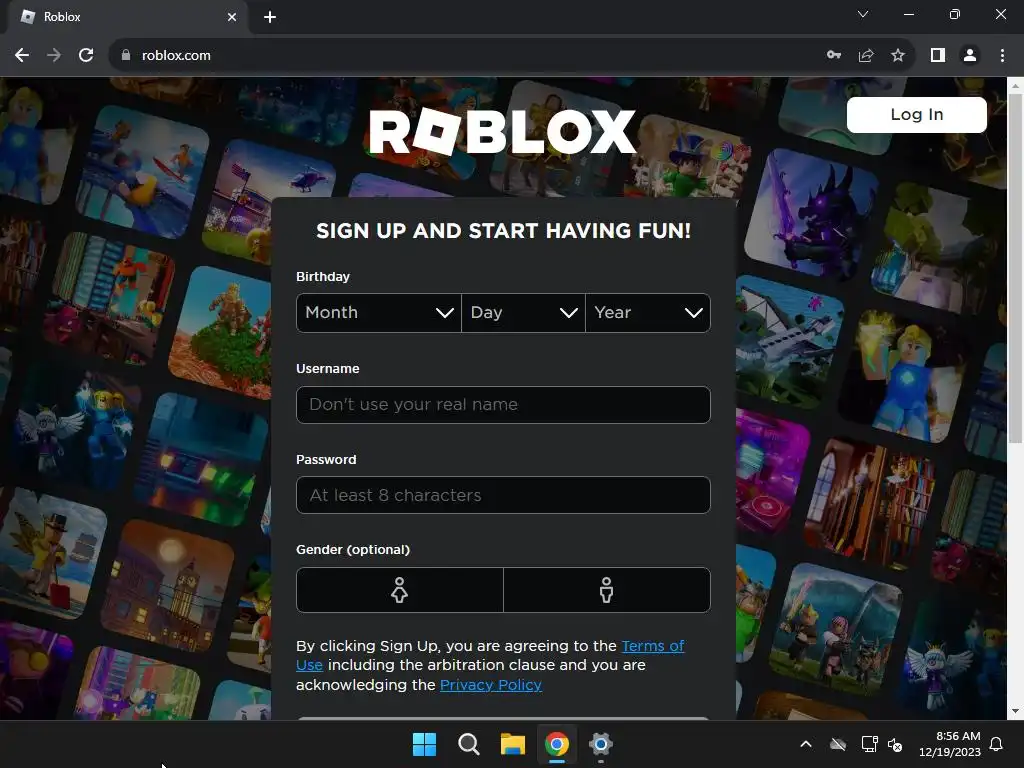Viewport: 1024px width, 768px height.
Task: Open the Year birthday dropdown
Action: (x=648, y=313)
